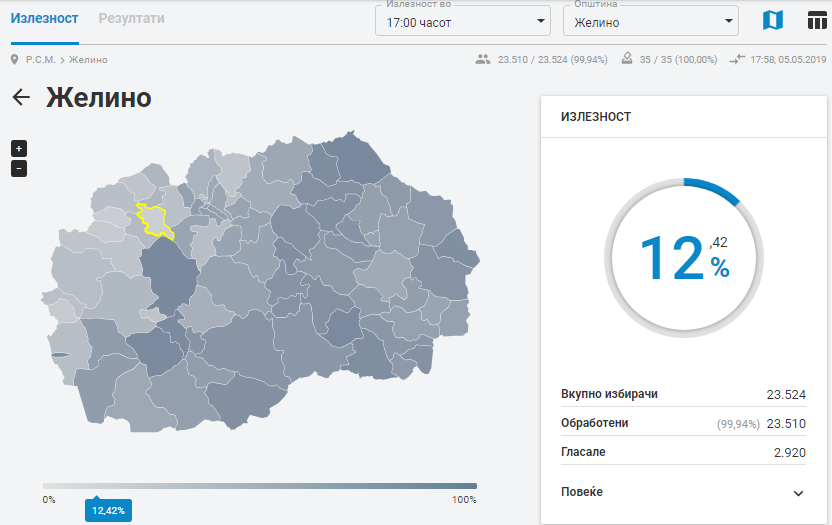Click the 100% legend label

coord(464,500)
